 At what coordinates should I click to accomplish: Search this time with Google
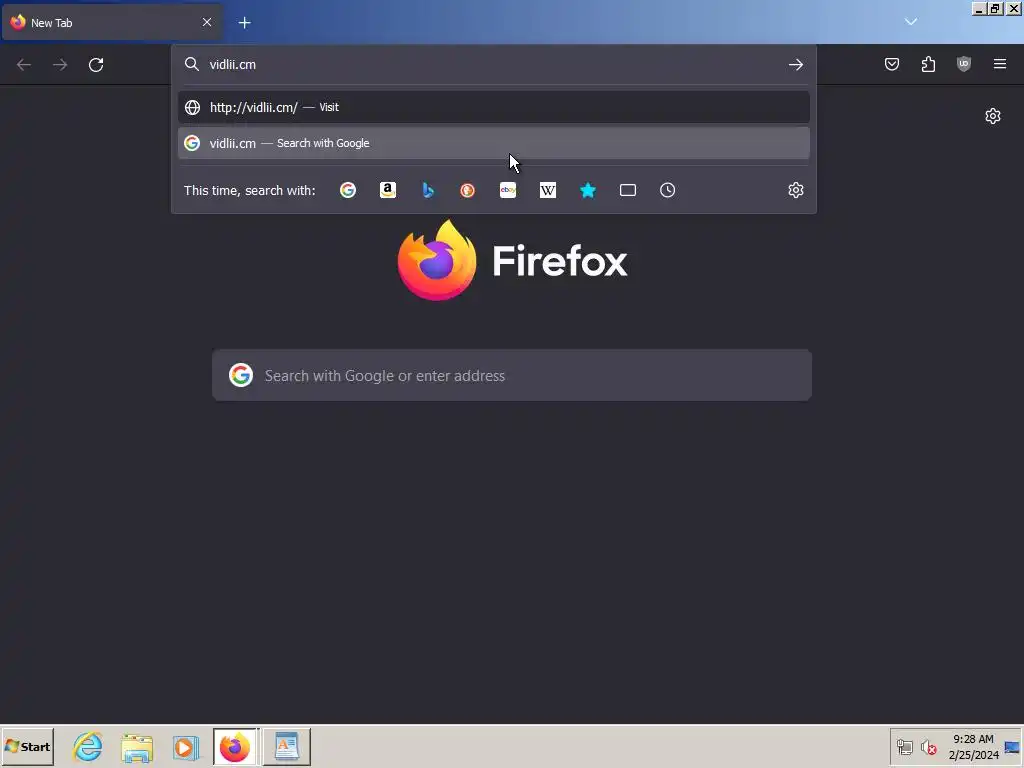(348, 190)
